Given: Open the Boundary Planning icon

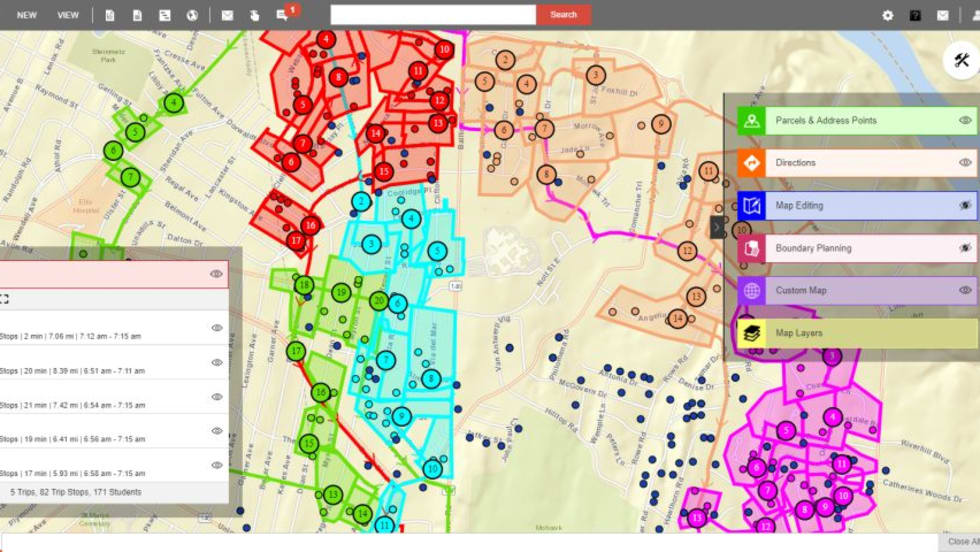Looking at the screenshot, I should [751, 248].
